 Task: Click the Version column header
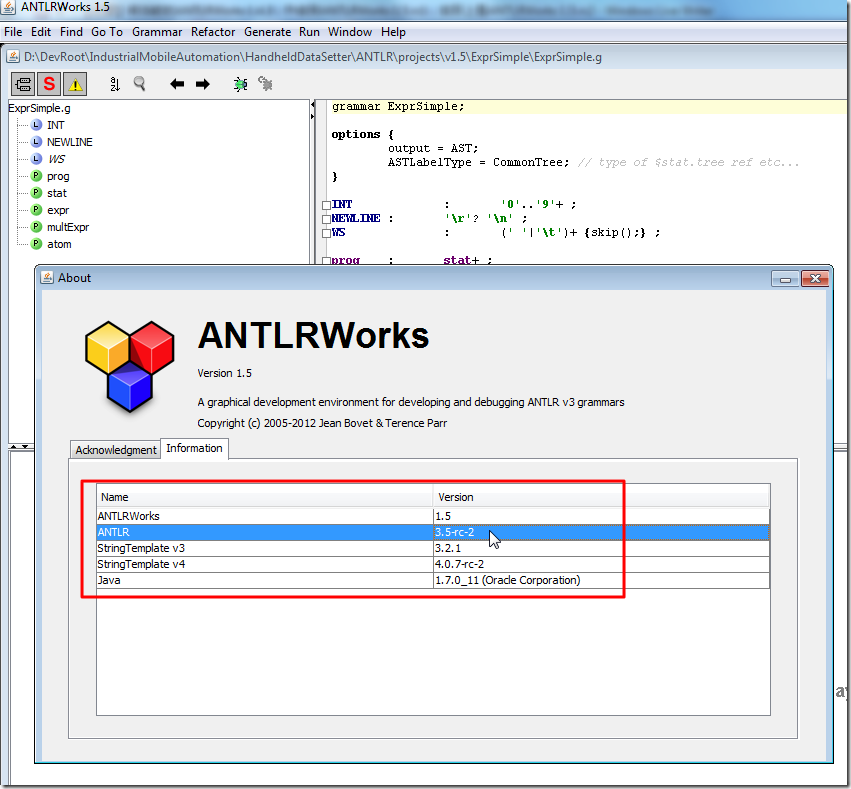[x=601, y=497]
